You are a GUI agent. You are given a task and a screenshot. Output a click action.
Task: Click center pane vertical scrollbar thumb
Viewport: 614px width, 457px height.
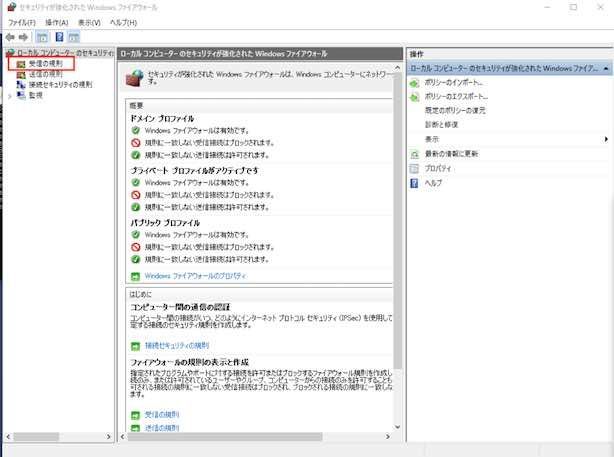coord(397,221)
